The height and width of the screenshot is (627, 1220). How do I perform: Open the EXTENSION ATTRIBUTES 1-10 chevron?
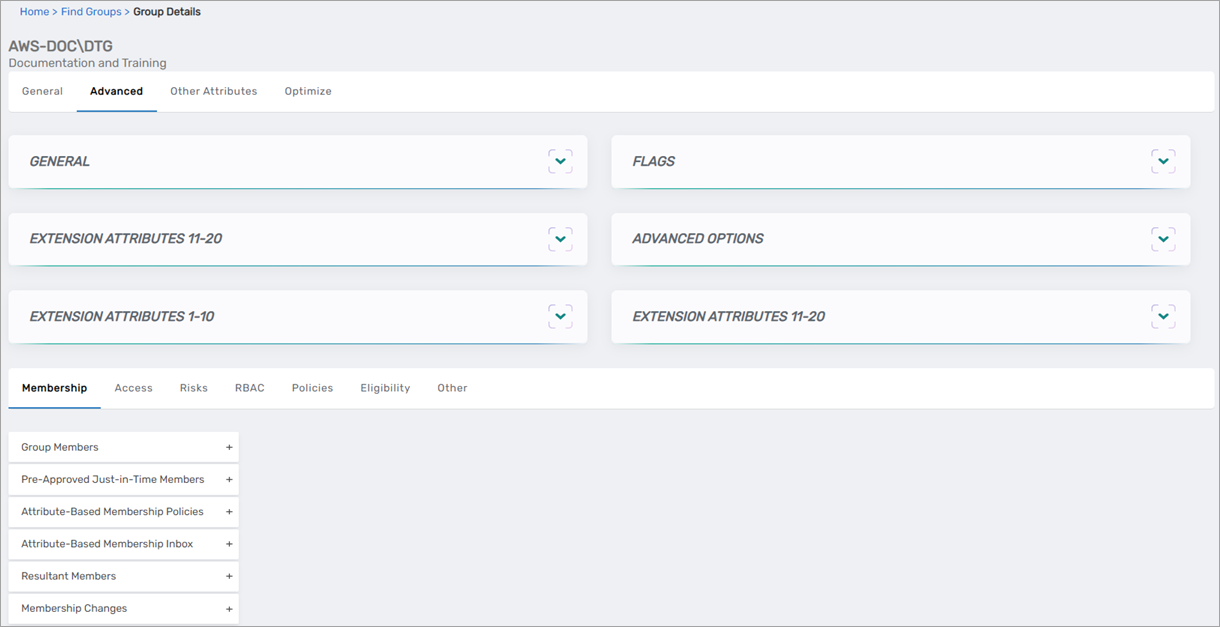[560, 315]
